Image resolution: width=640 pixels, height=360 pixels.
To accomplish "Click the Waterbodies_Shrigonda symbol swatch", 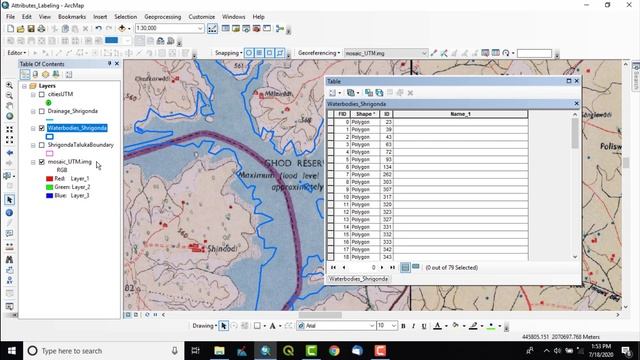I will pyautogui.click(x=50, y=137).
